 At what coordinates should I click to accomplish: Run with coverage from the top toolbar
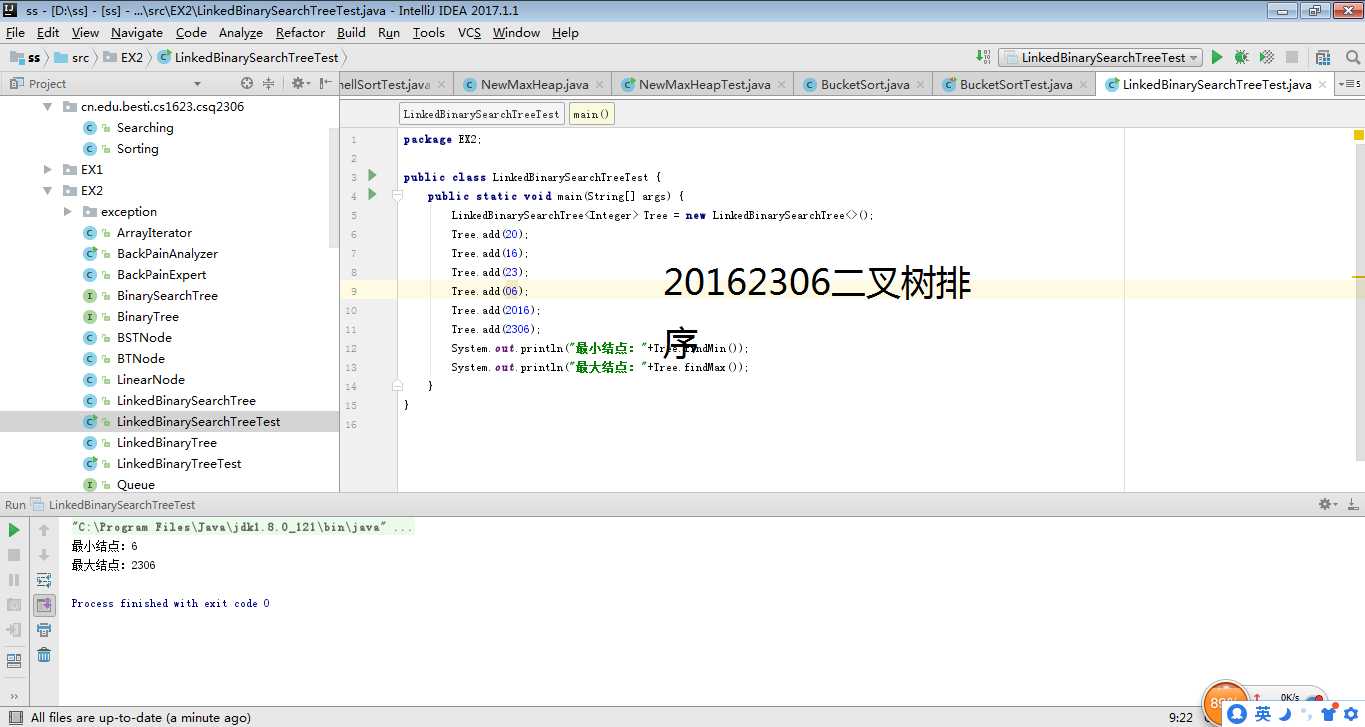pyautogui.click(x=1266, y=57)
